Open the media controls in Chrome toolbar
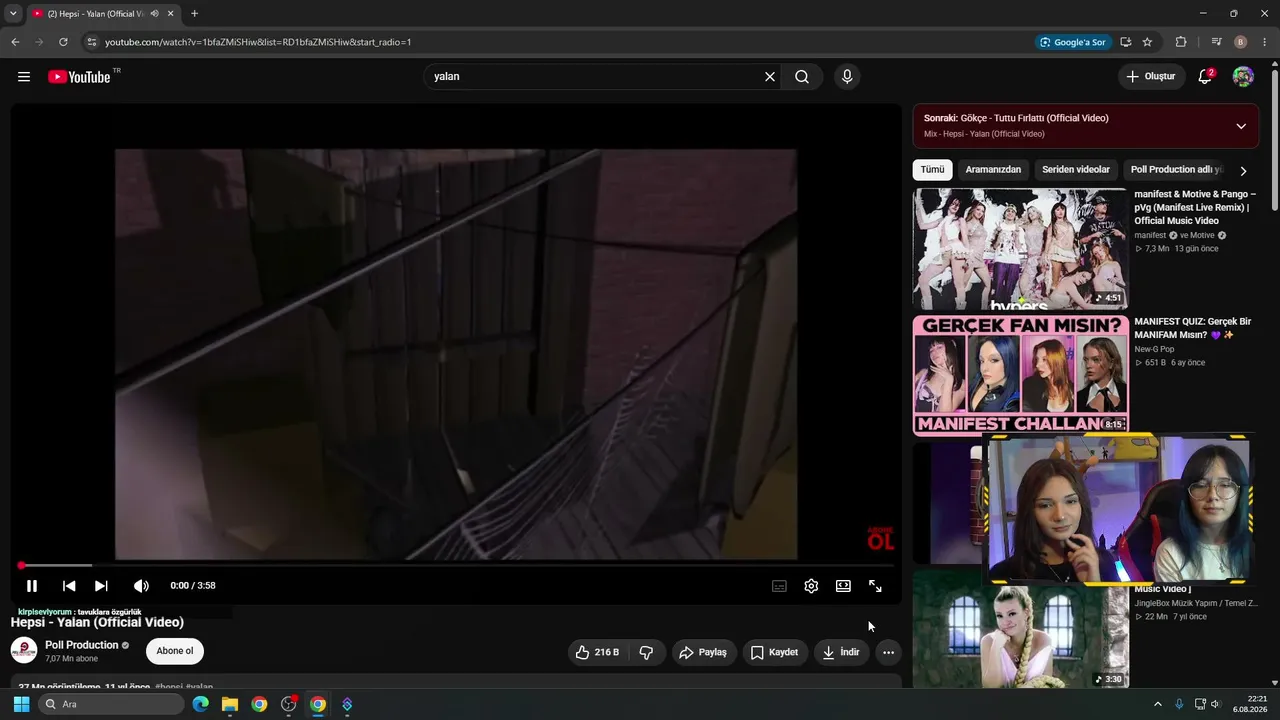The height and width of the screenshot is (720, 1280). 1216,42
